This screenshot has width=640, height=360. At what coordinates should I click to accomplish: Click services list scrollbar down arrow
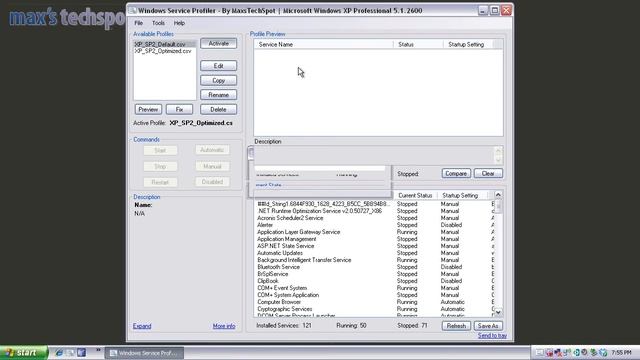pyautogui.click(x=498, y=312)
